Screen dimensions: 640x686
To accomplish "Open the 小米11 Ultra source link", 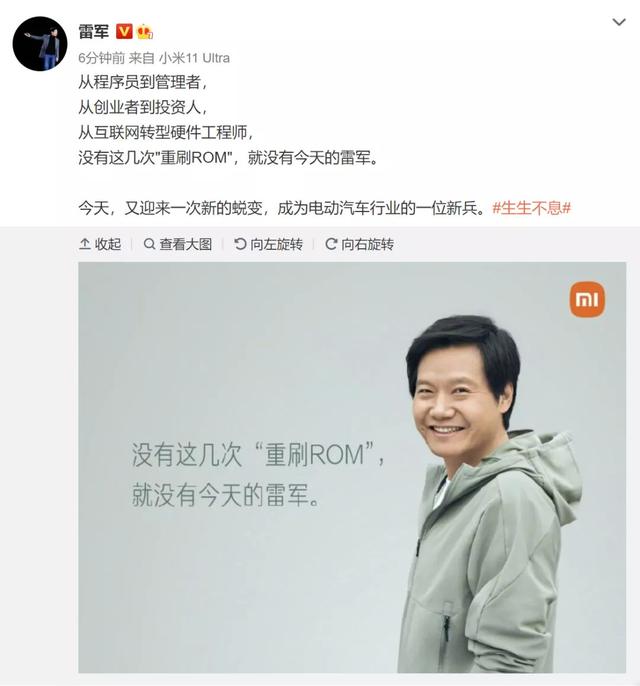I will click(x=194, y=58).
